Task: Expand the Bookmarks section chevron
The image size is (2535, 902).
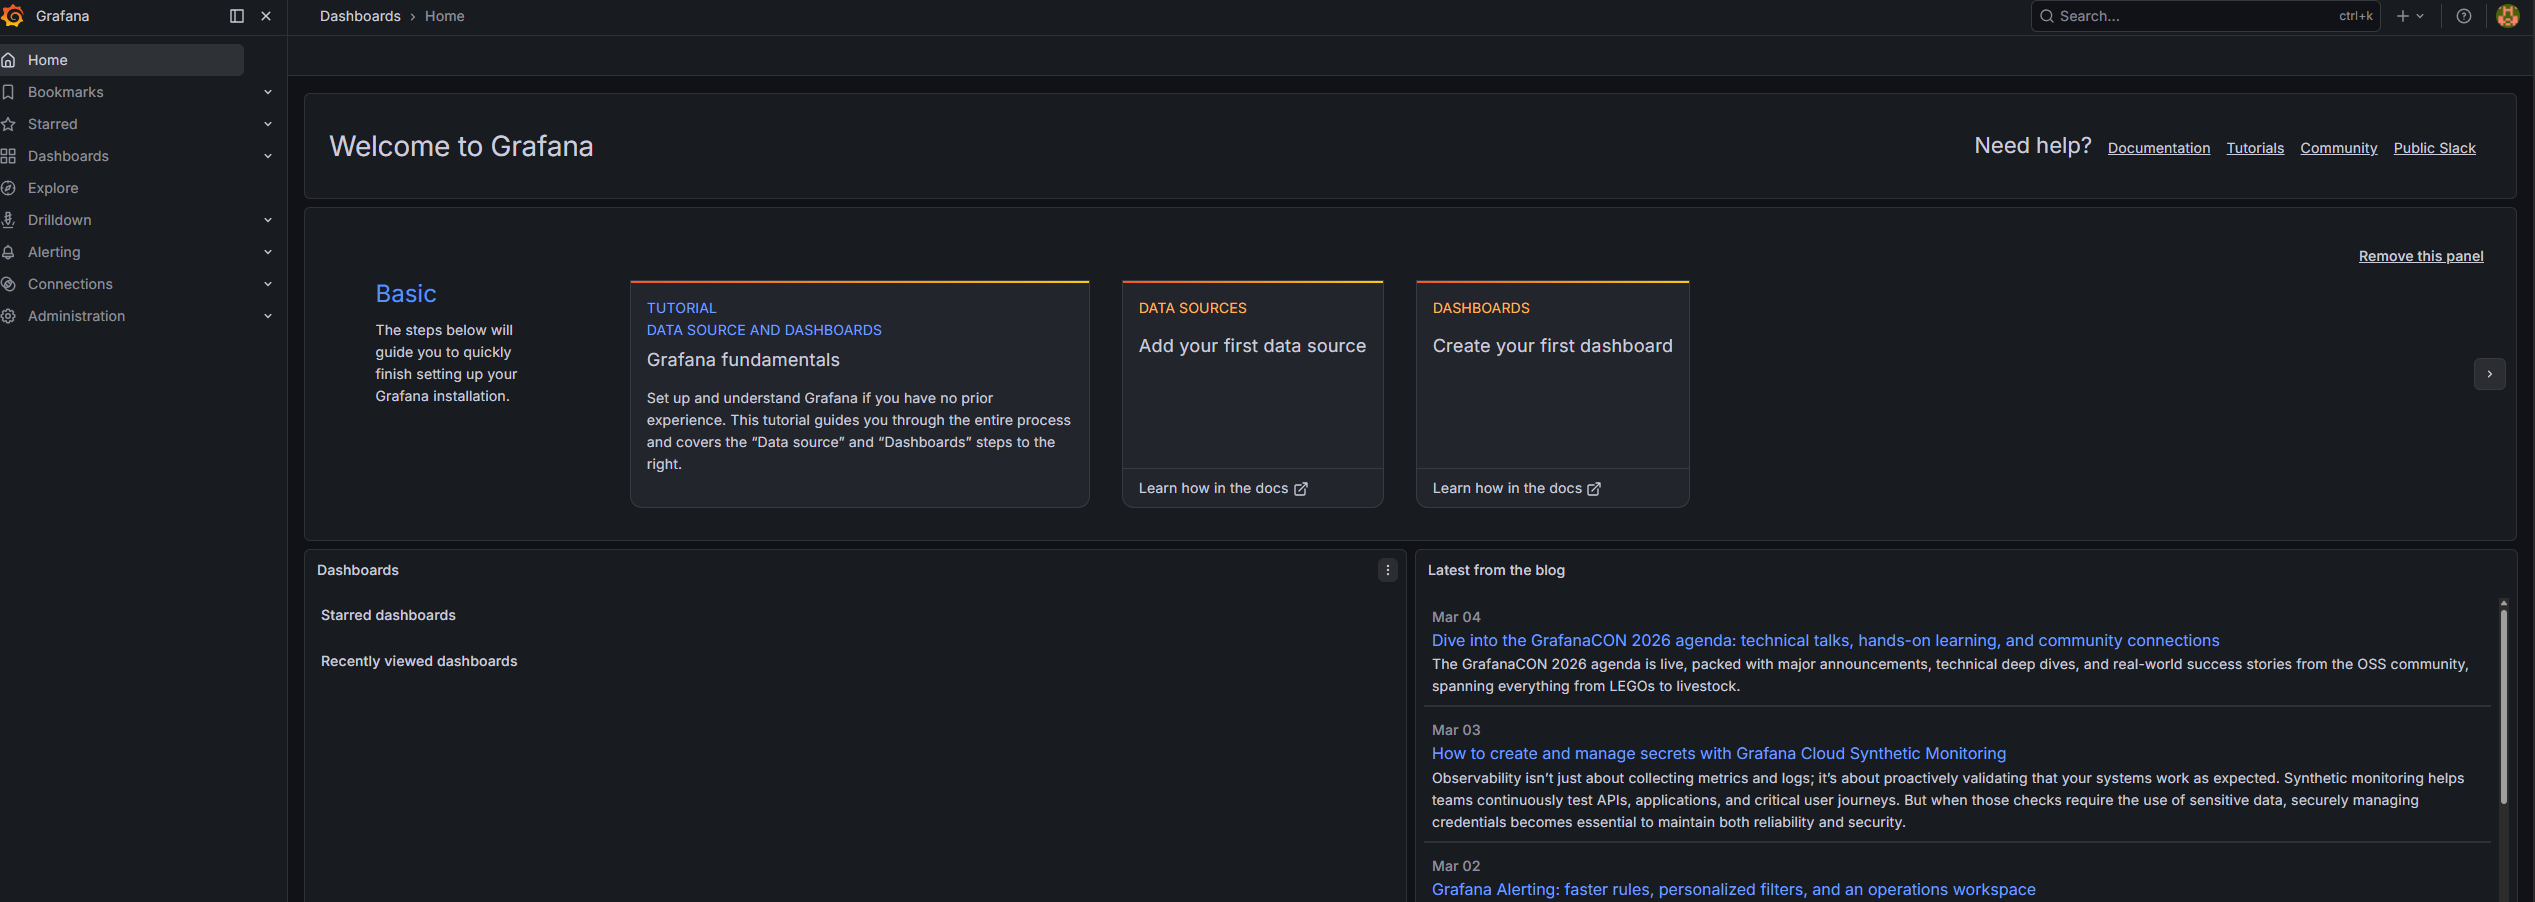Action: [268, 92]
